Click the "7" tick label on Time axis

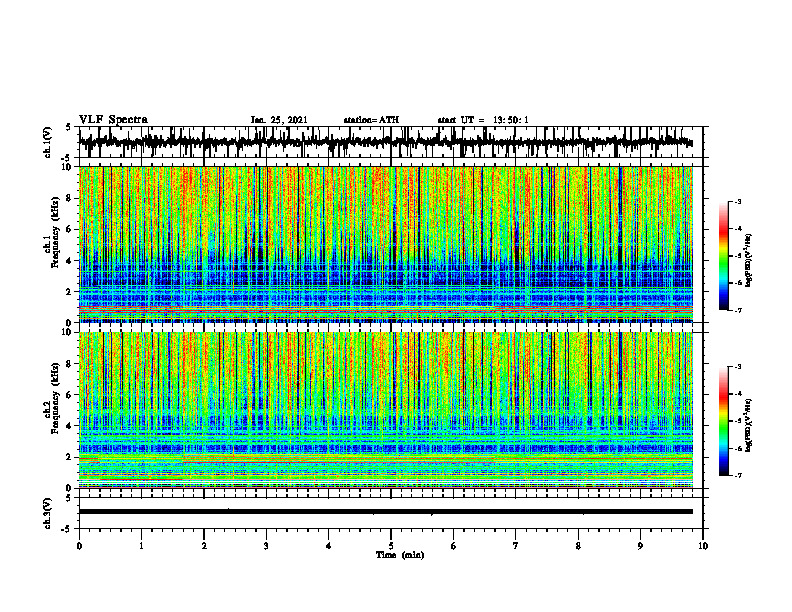tap(516, 546)
